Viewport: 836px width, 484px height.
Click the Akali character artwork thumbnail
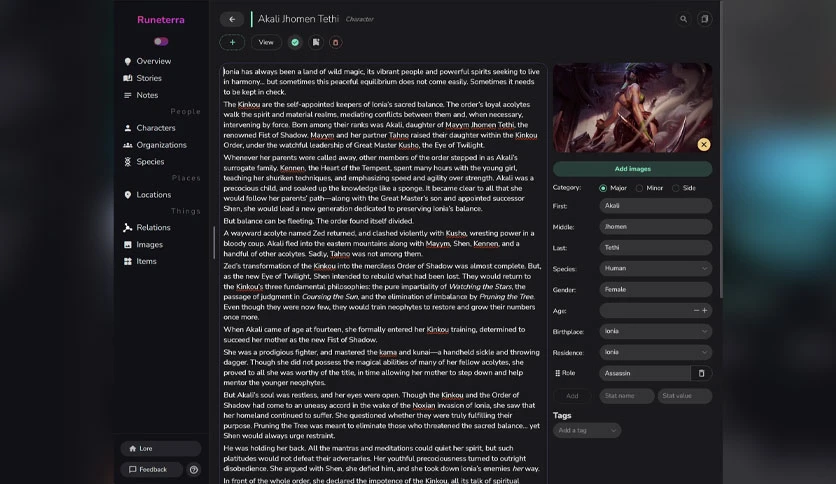point(632,108)
